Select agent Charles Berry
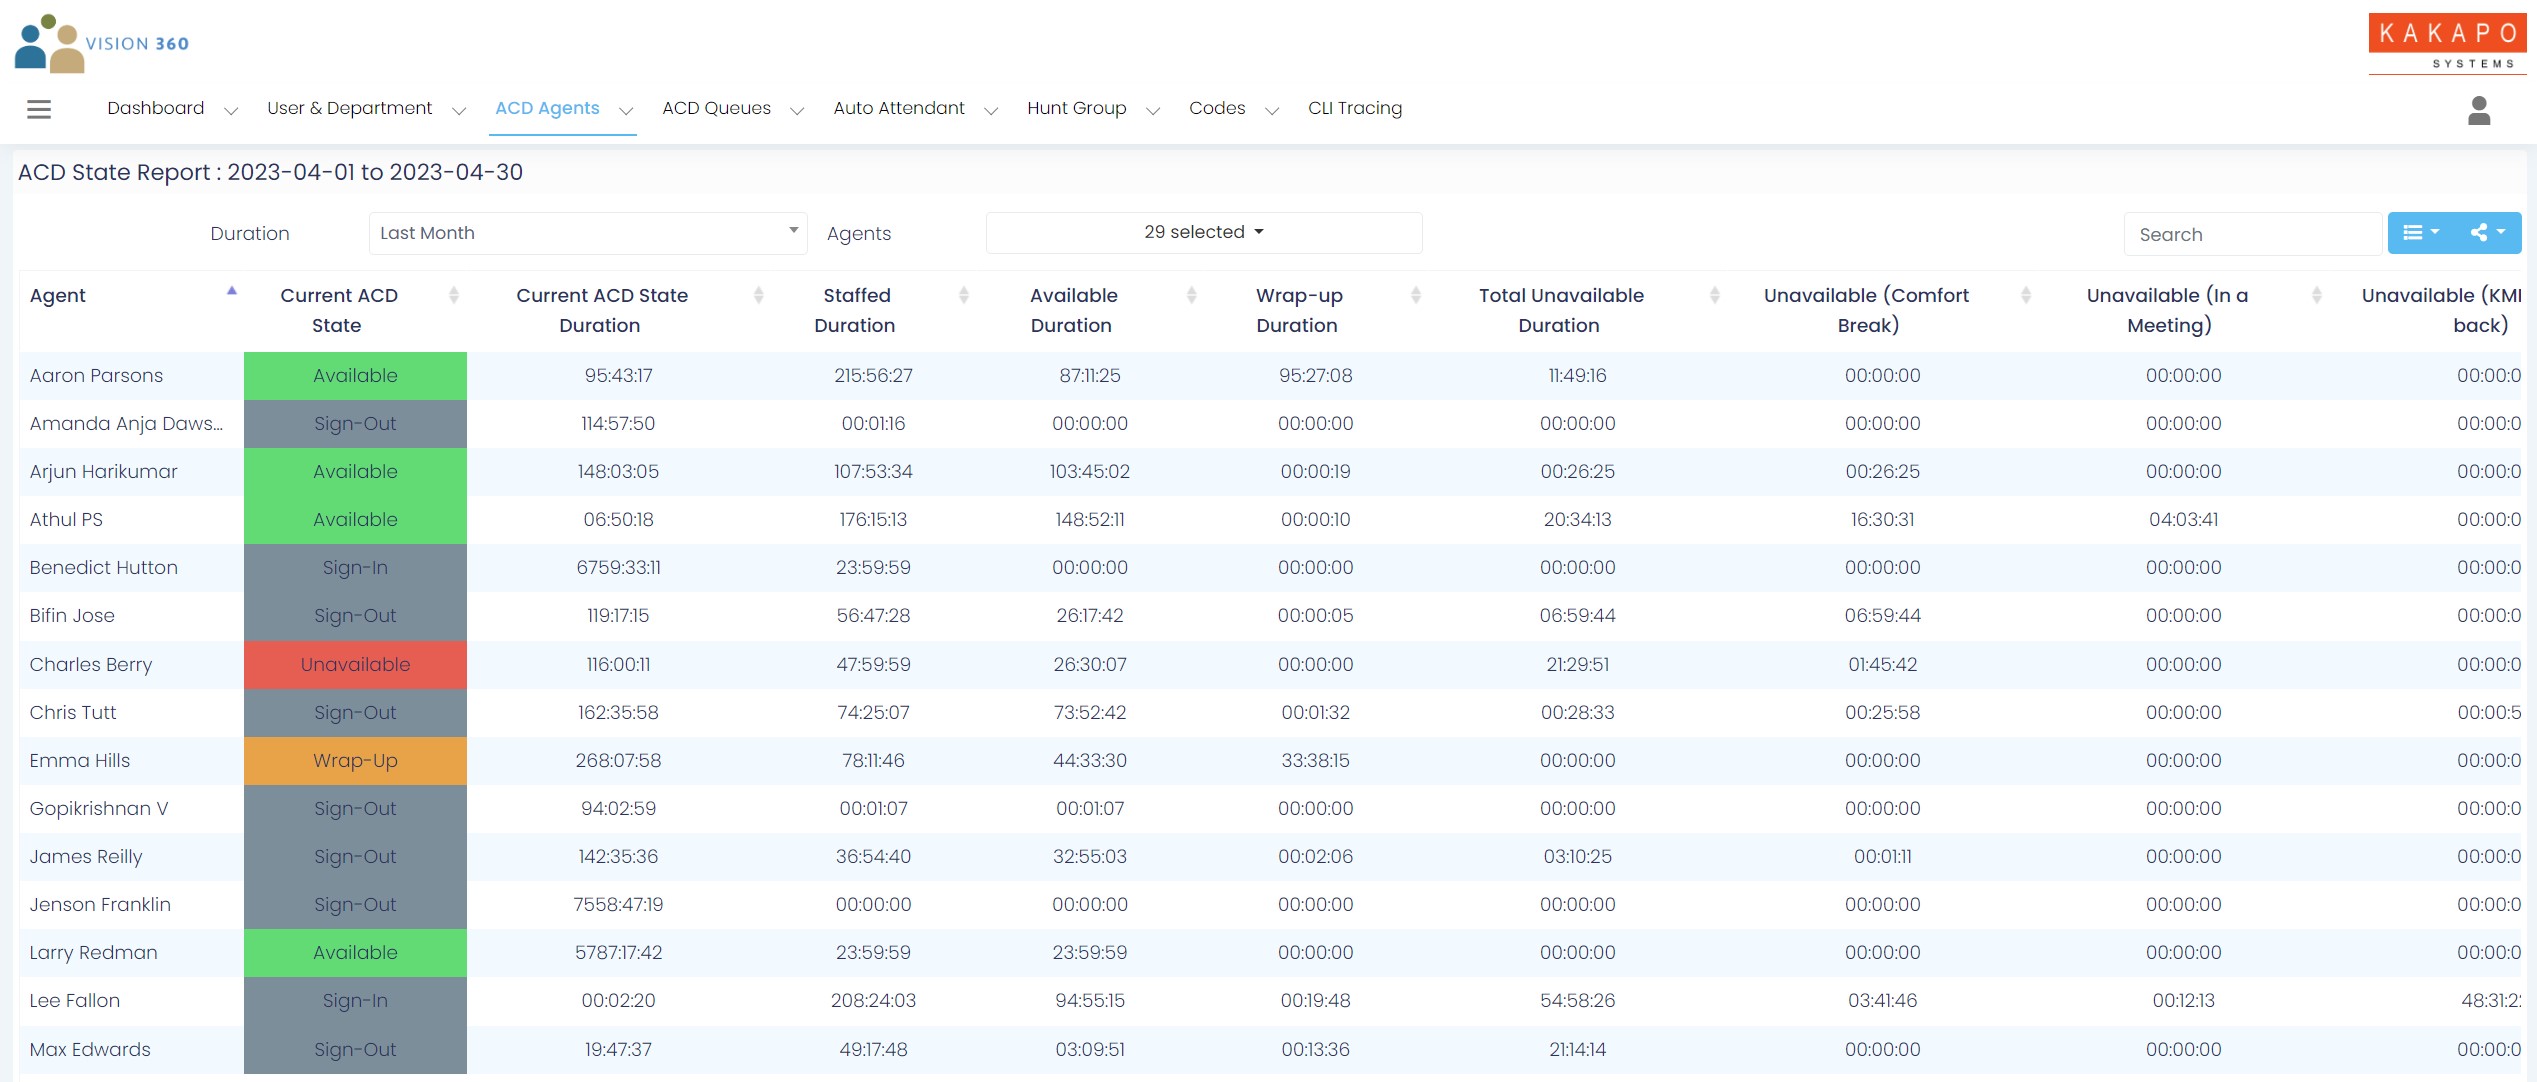Image resolution: width=2537 pixels, height=1082 pixels. click(91, 665)
